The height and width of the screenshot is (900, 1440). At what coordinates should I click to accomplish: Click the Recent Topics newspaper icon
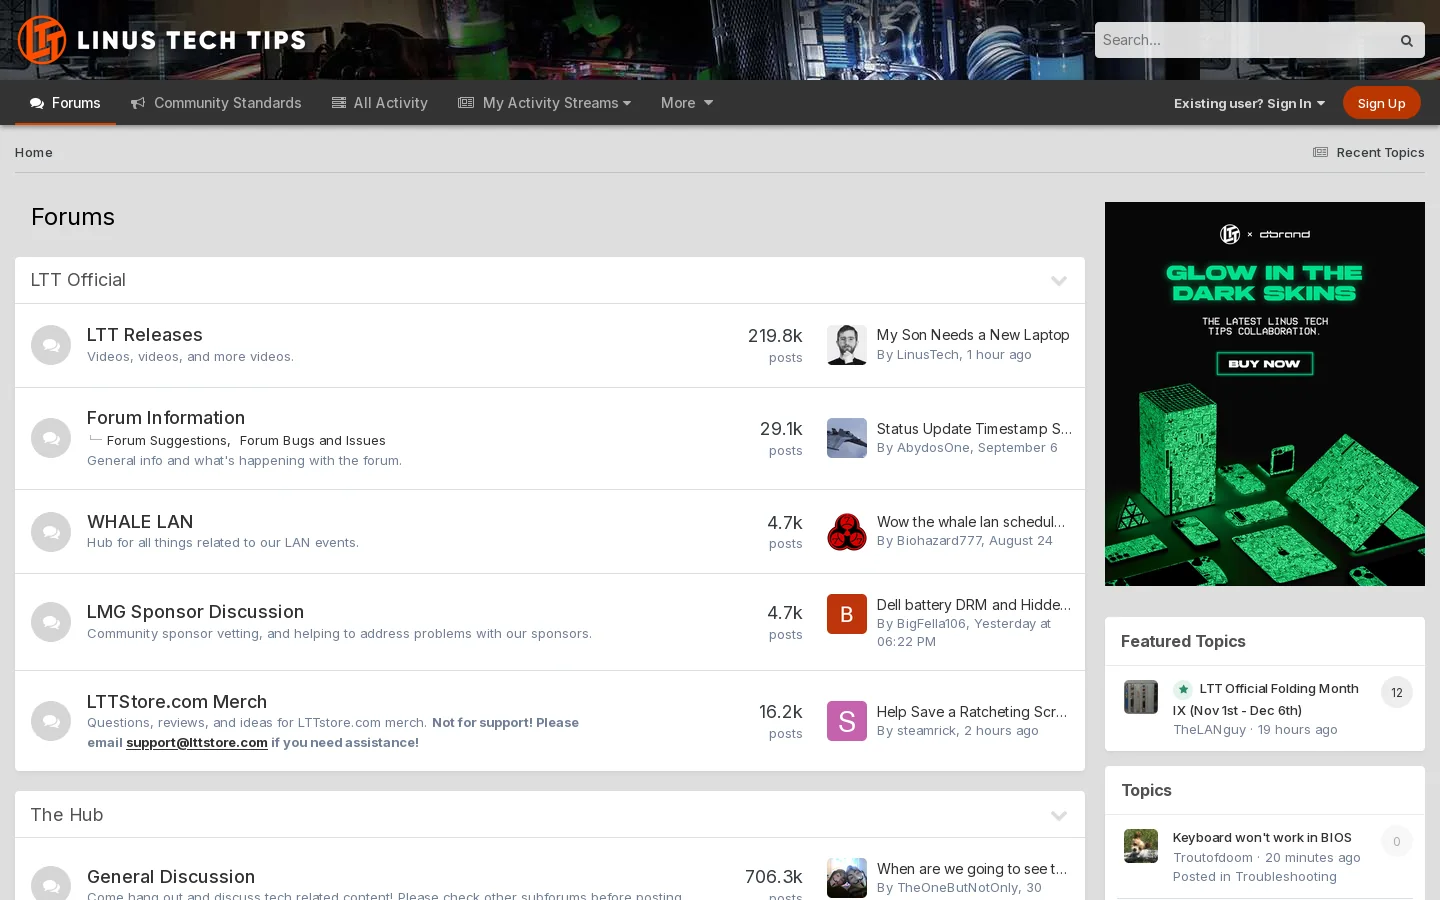1320,152
